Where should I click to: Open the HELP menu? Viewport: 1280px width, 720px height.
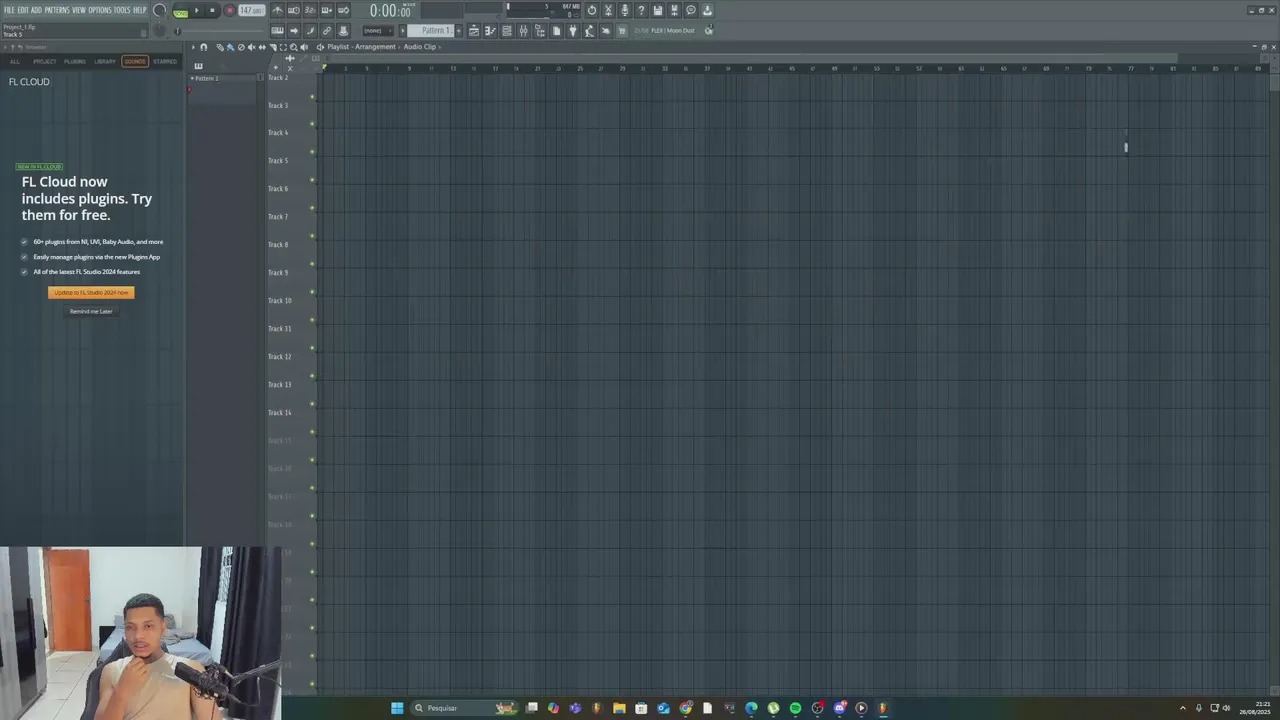140,10
